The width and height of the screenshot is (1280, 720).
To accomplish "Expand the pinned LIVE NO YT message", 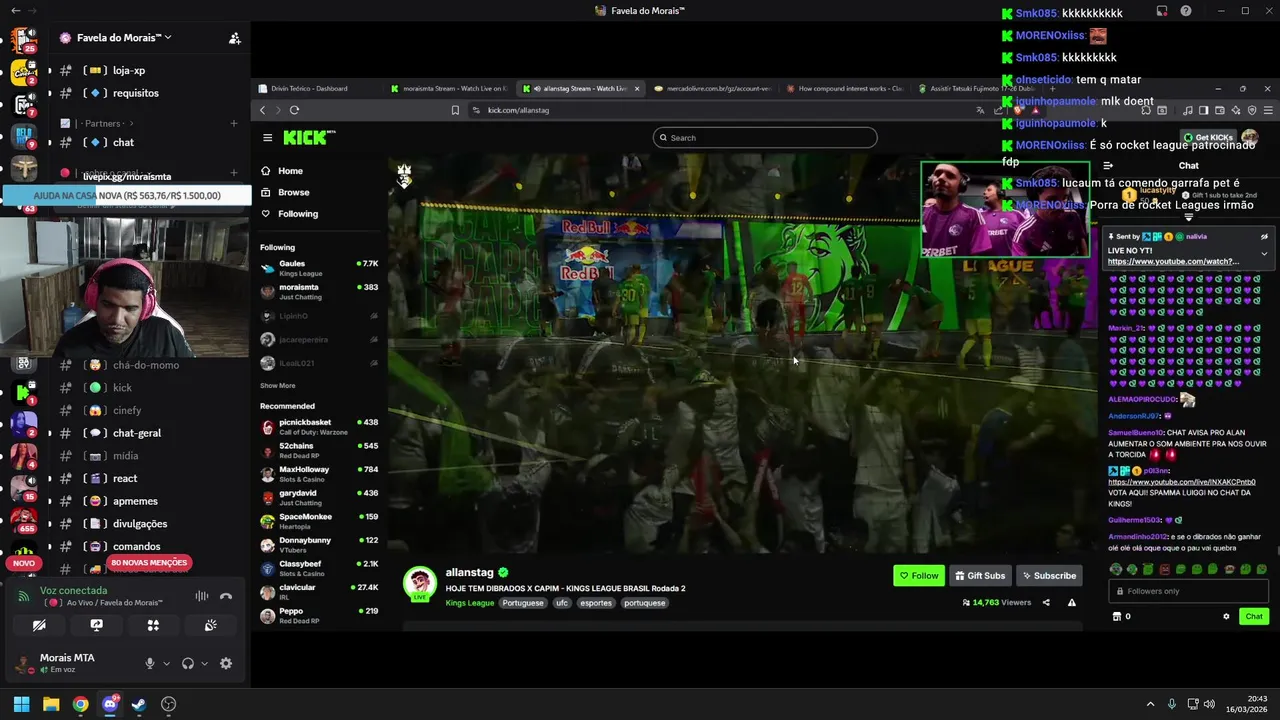I will click(x=1264, y=254).
